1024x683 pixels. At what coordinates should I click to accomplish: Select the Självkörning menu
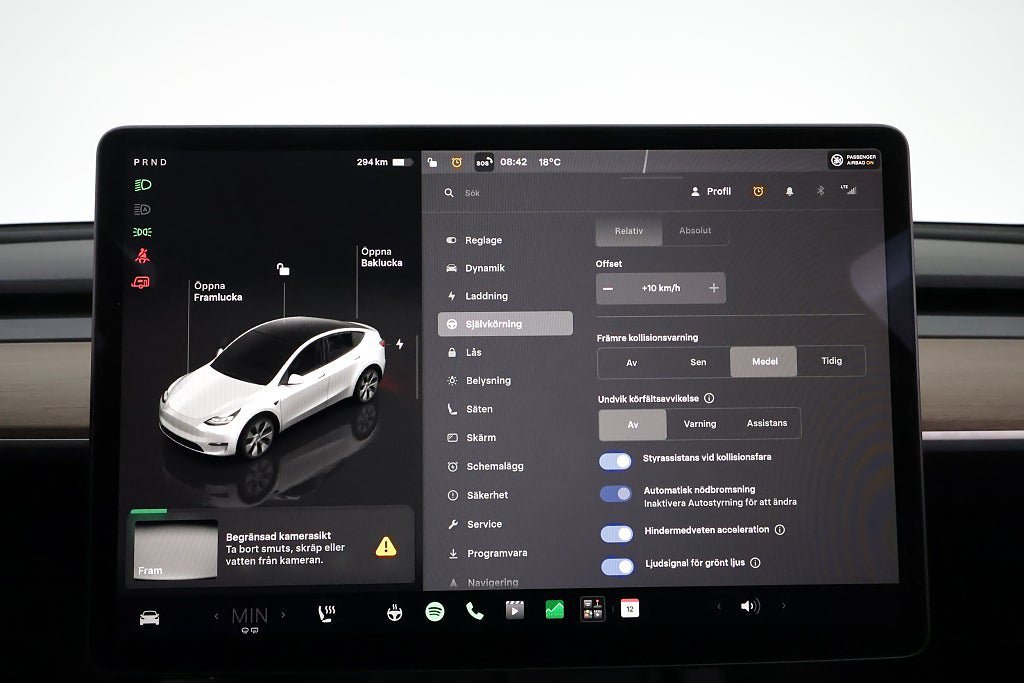505,324
